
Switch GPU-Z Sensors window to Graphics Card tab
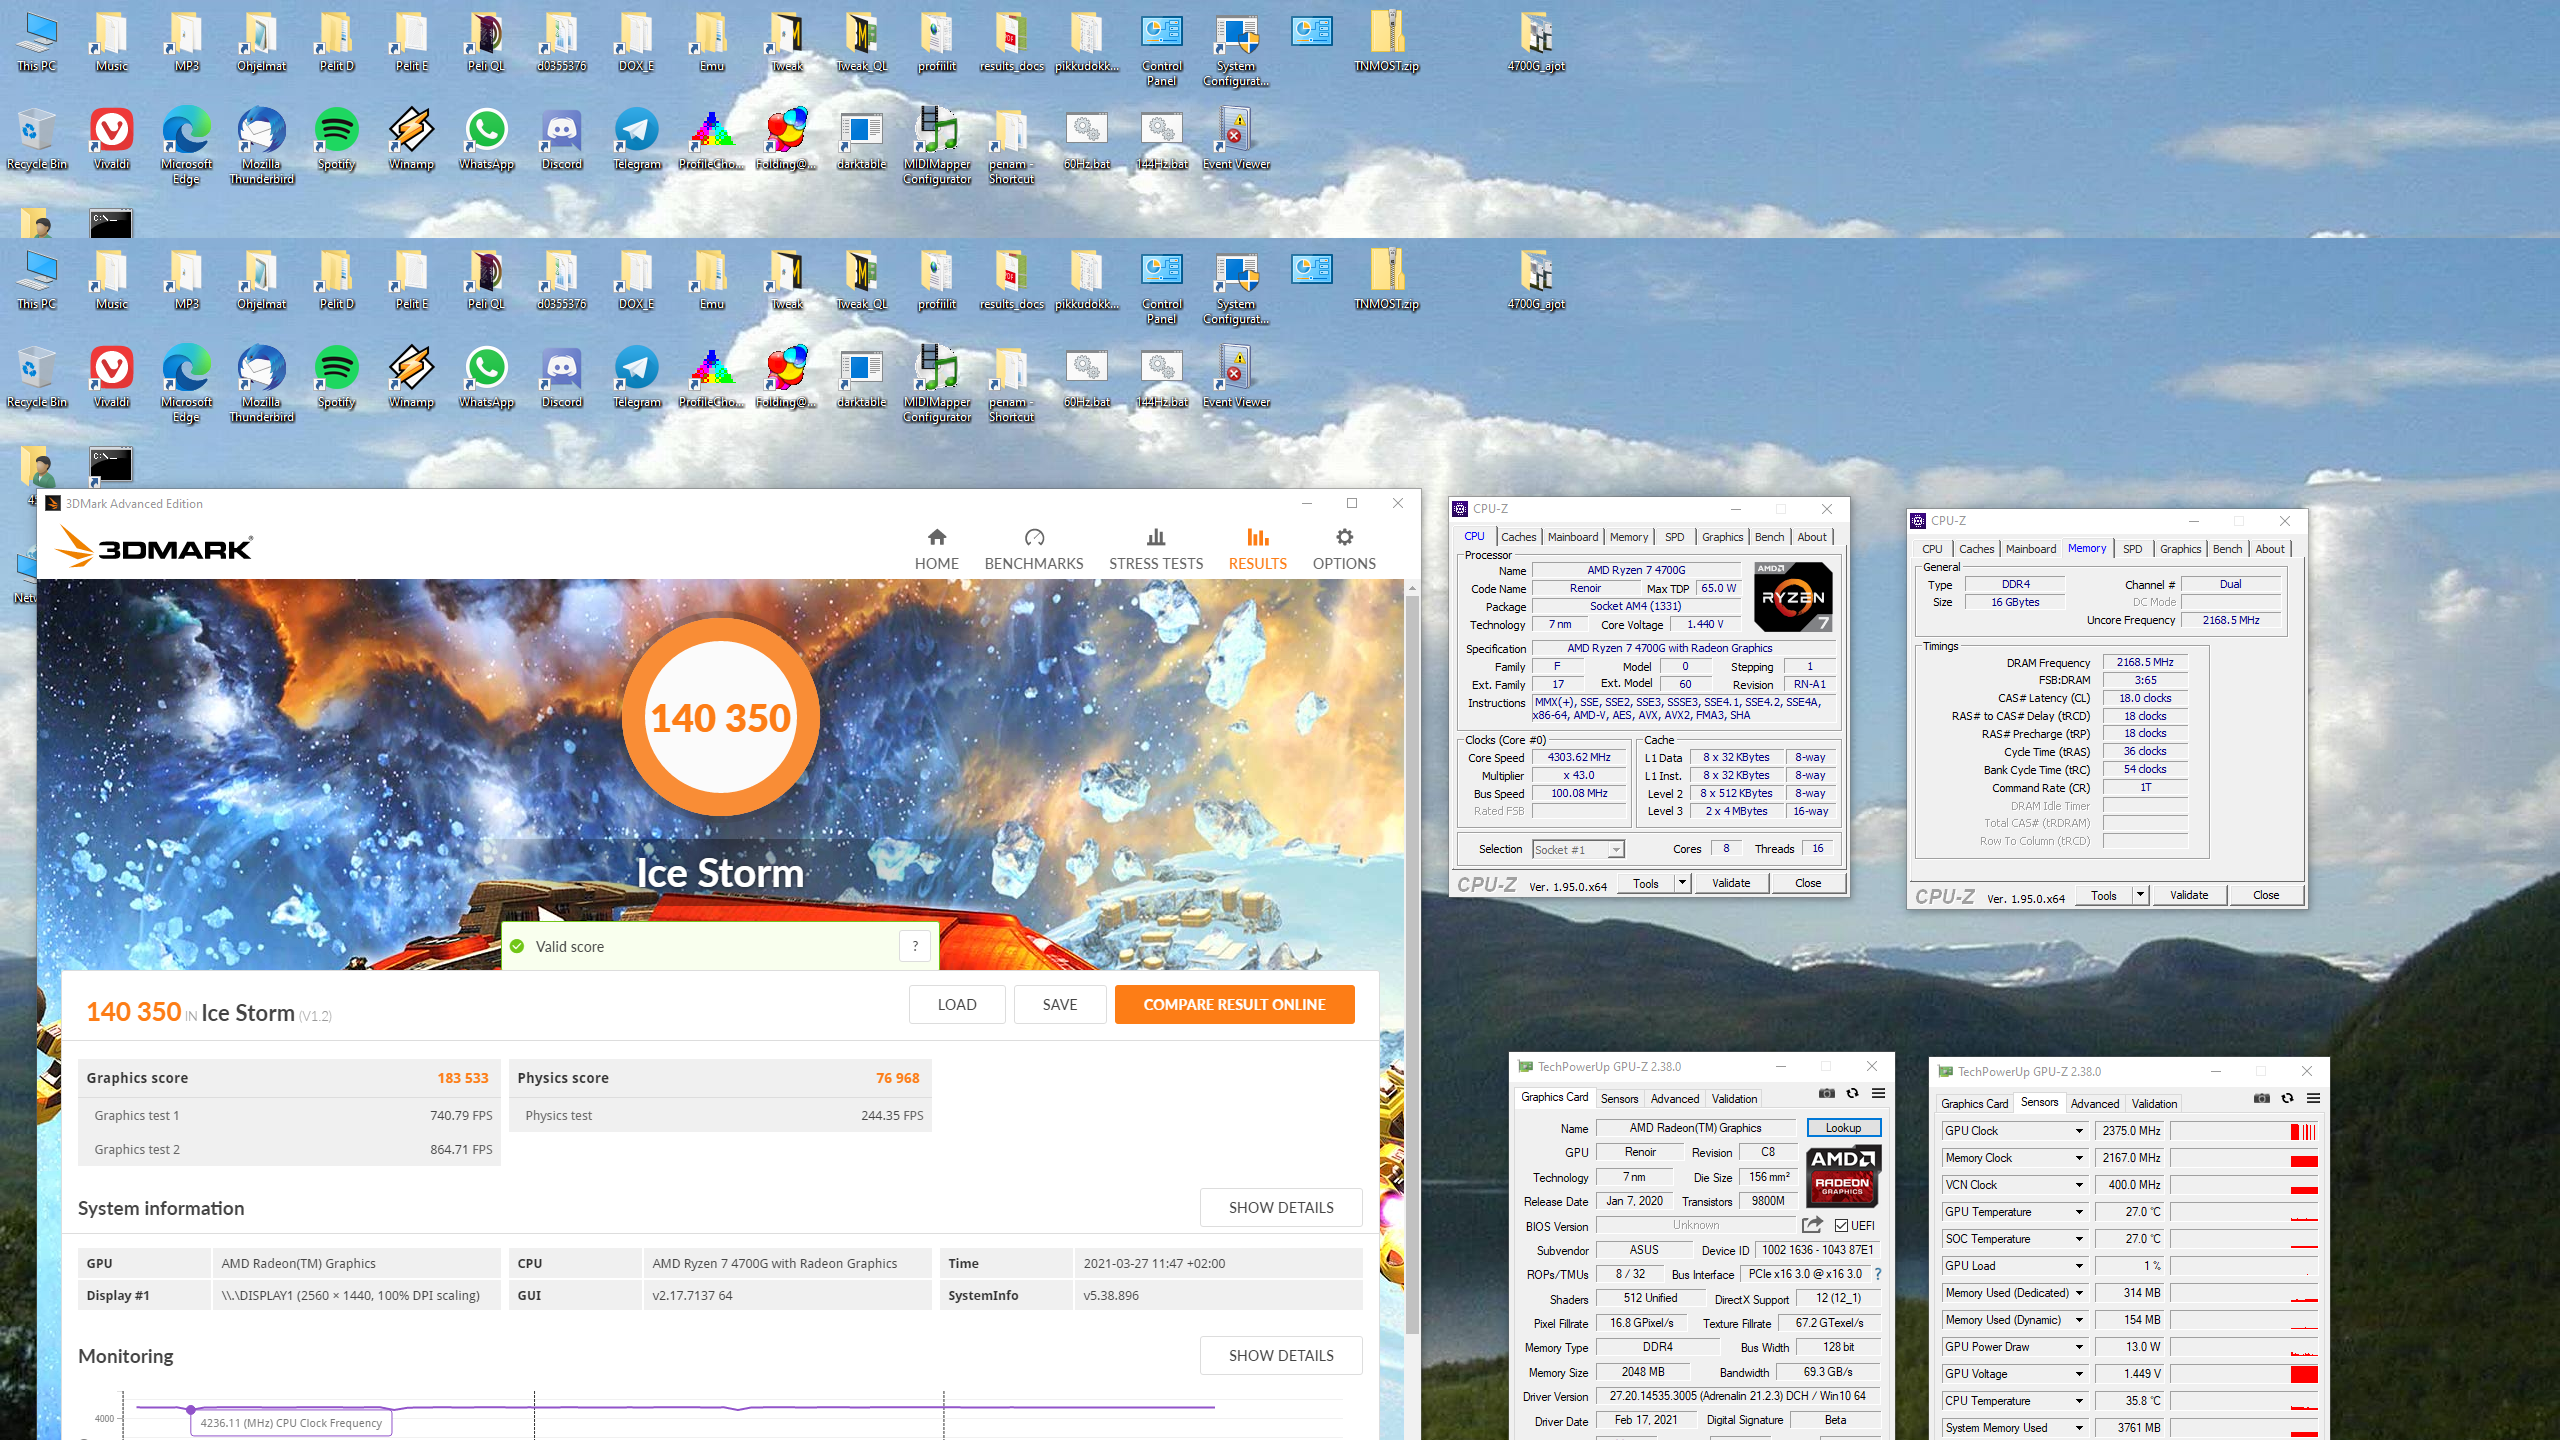point(1974,1103)
